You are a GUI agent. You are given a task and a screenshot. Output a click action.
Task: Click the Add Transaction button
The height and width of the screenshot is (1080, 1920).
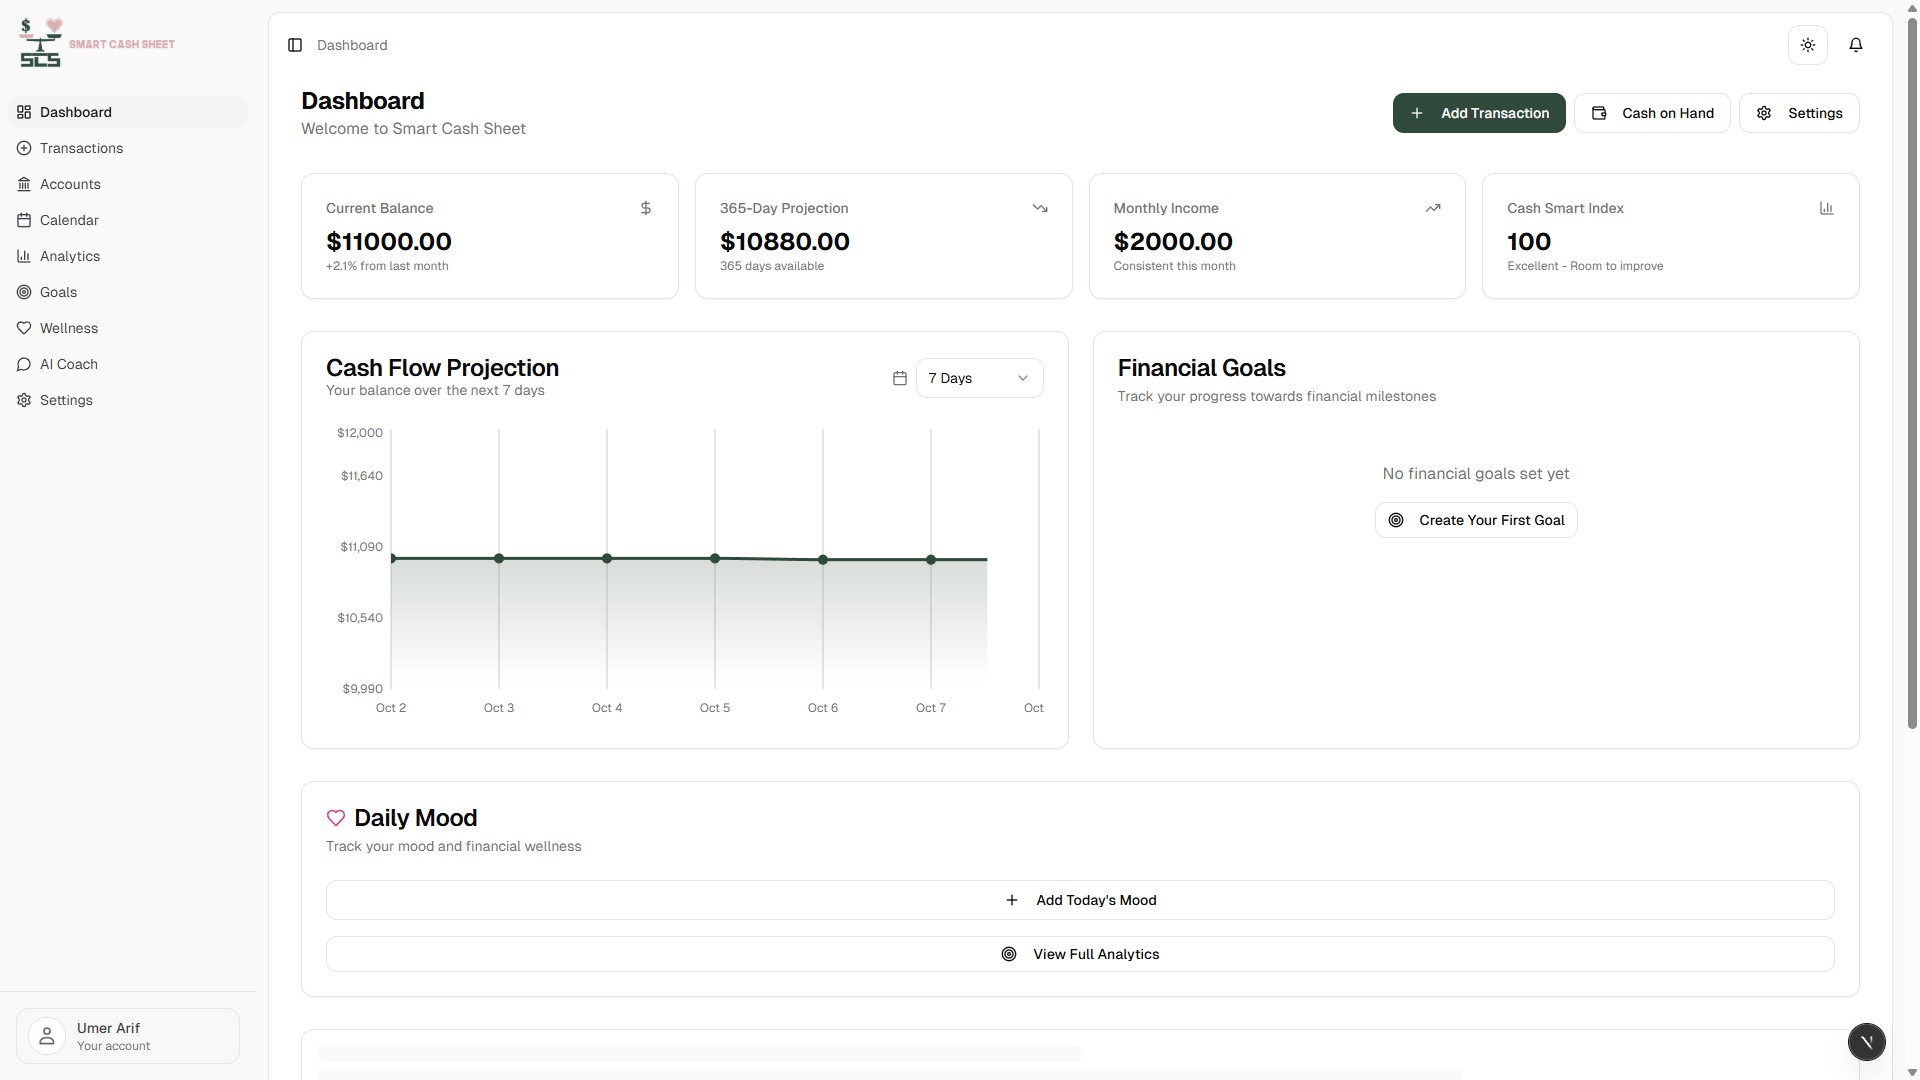[1478, 113]
